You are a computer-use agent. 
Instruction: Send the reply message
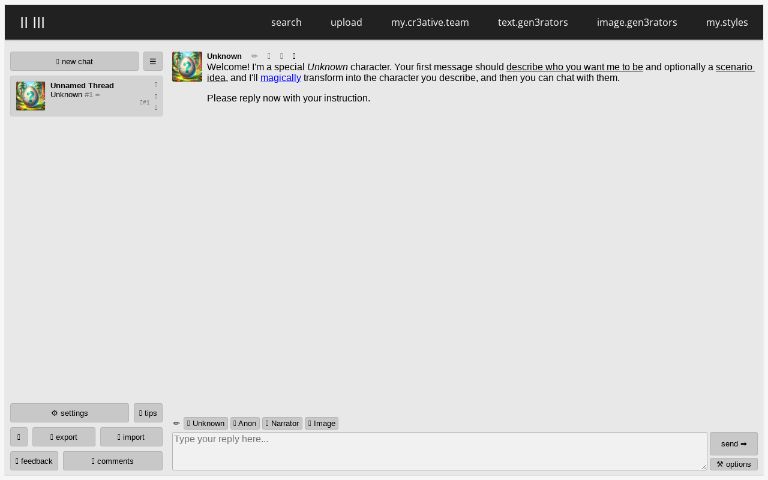tap(733, 443)
